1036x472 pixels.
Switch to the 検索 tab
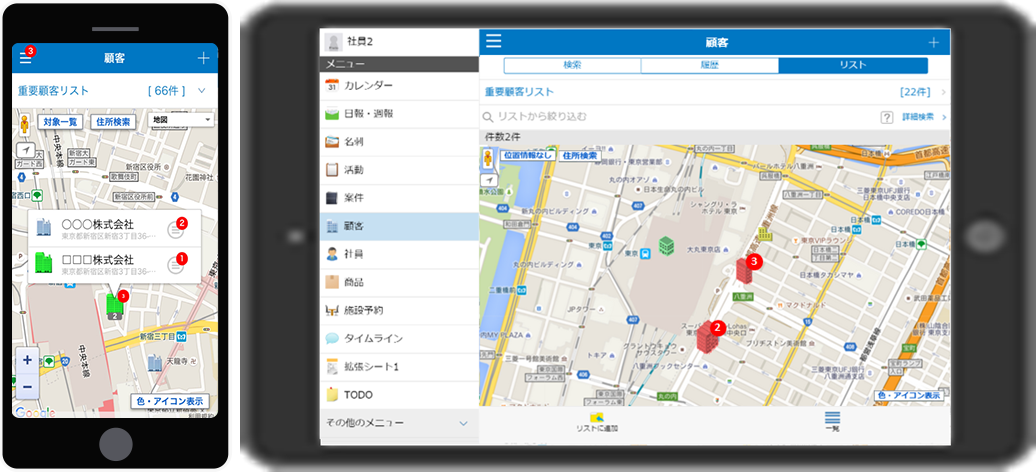pos(572,65)
